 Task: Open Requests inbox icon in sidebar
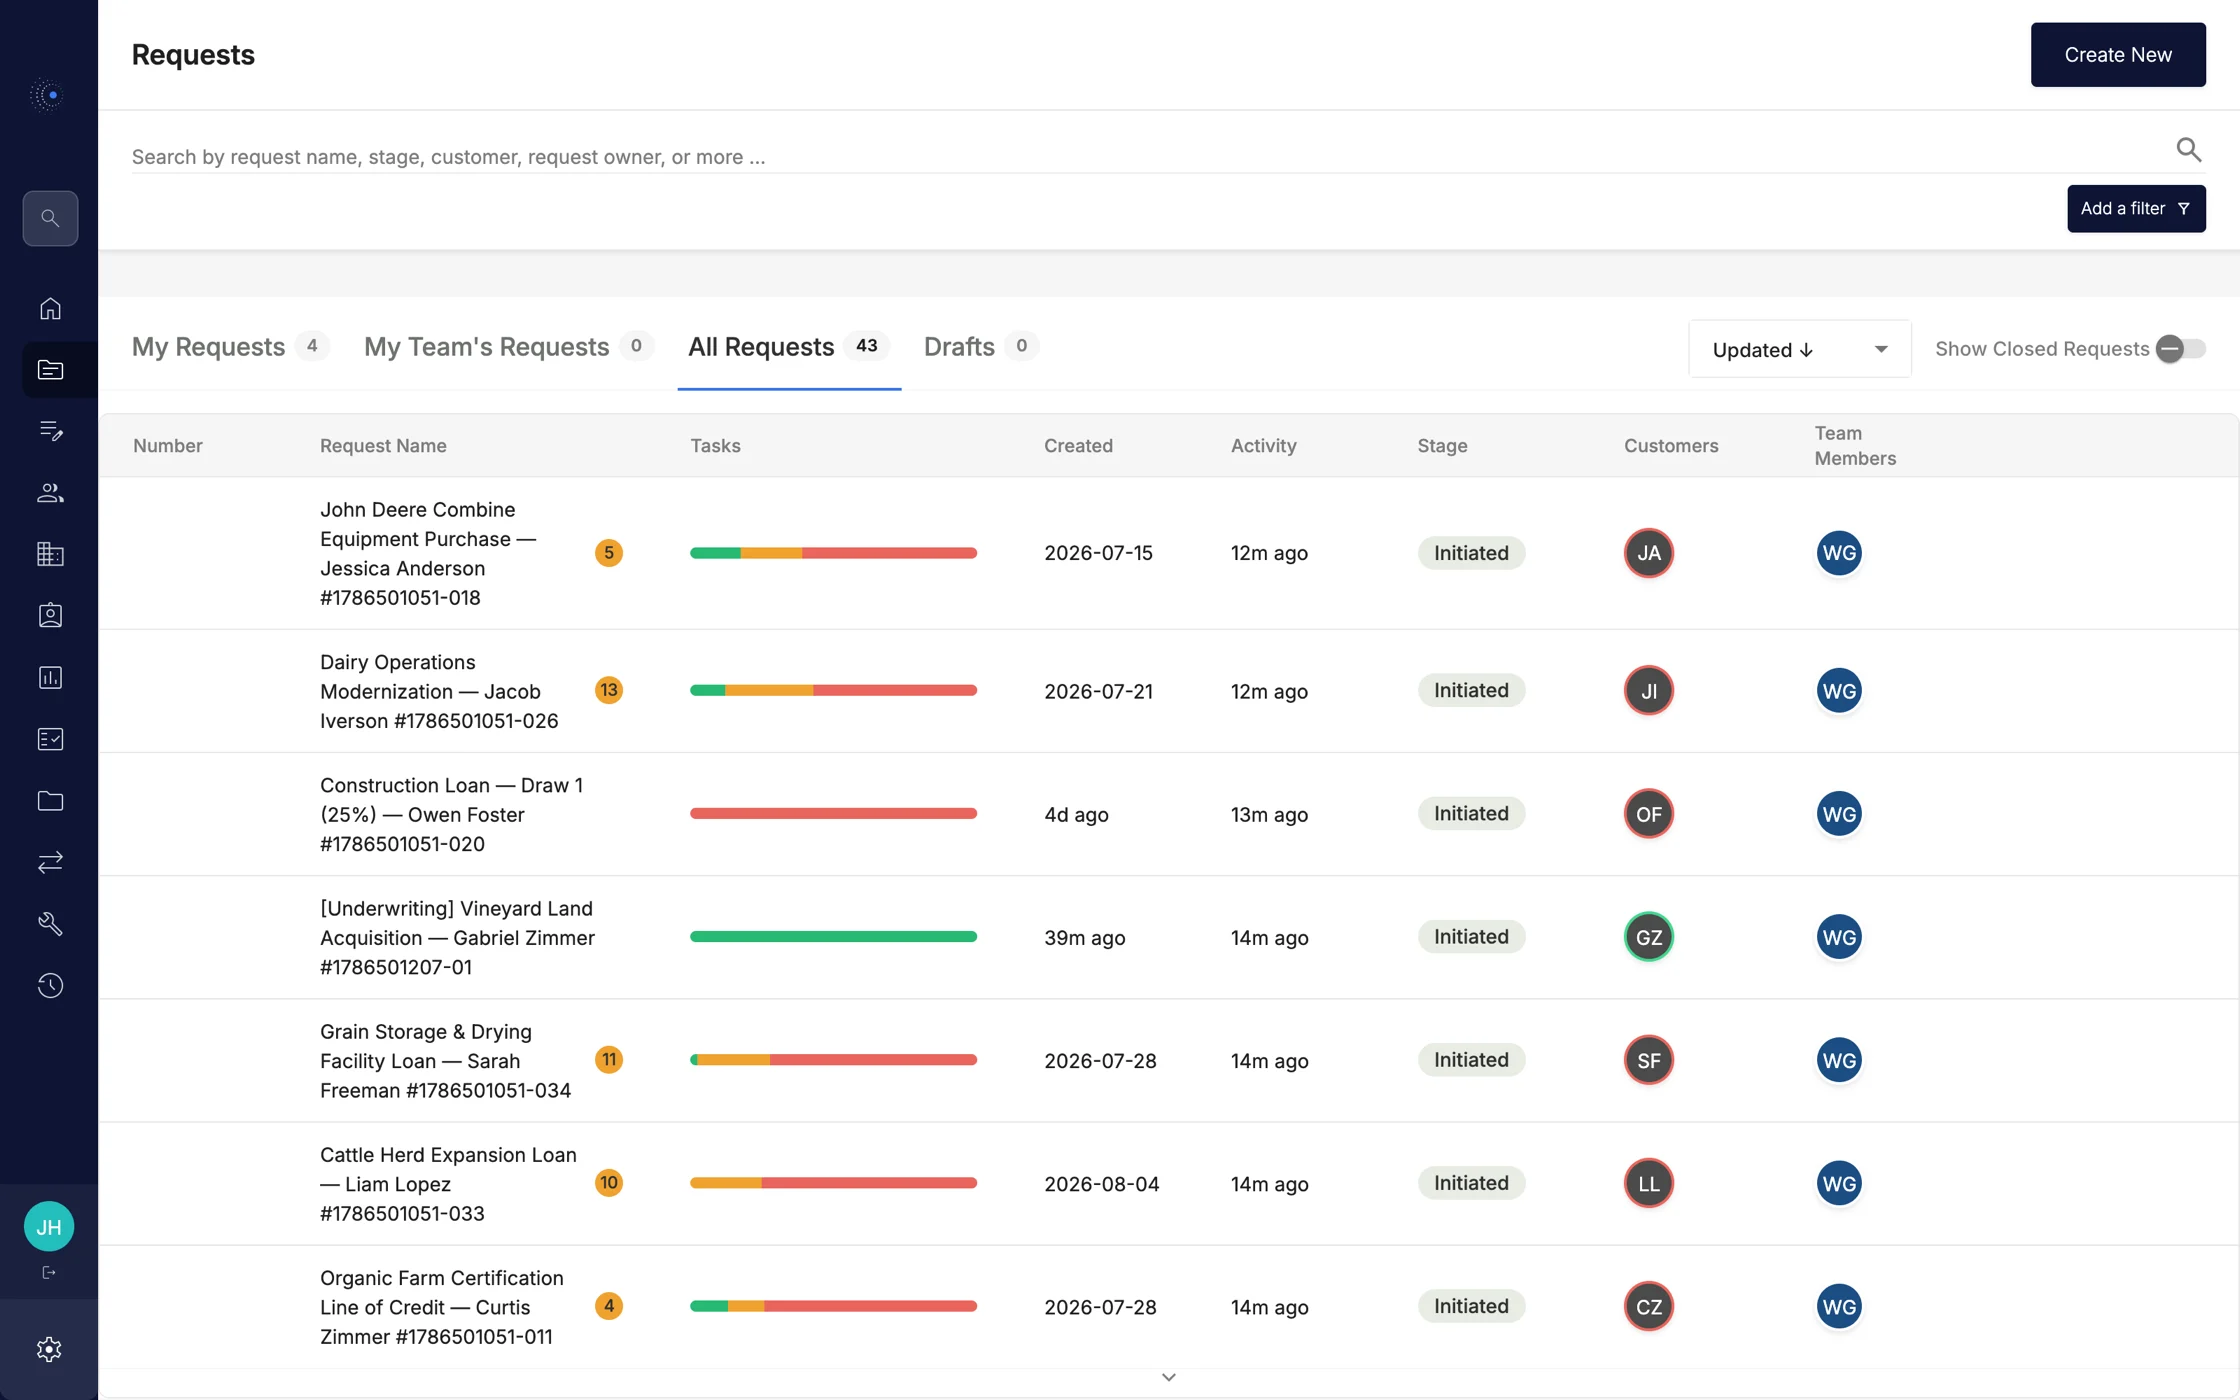[50, 370]
